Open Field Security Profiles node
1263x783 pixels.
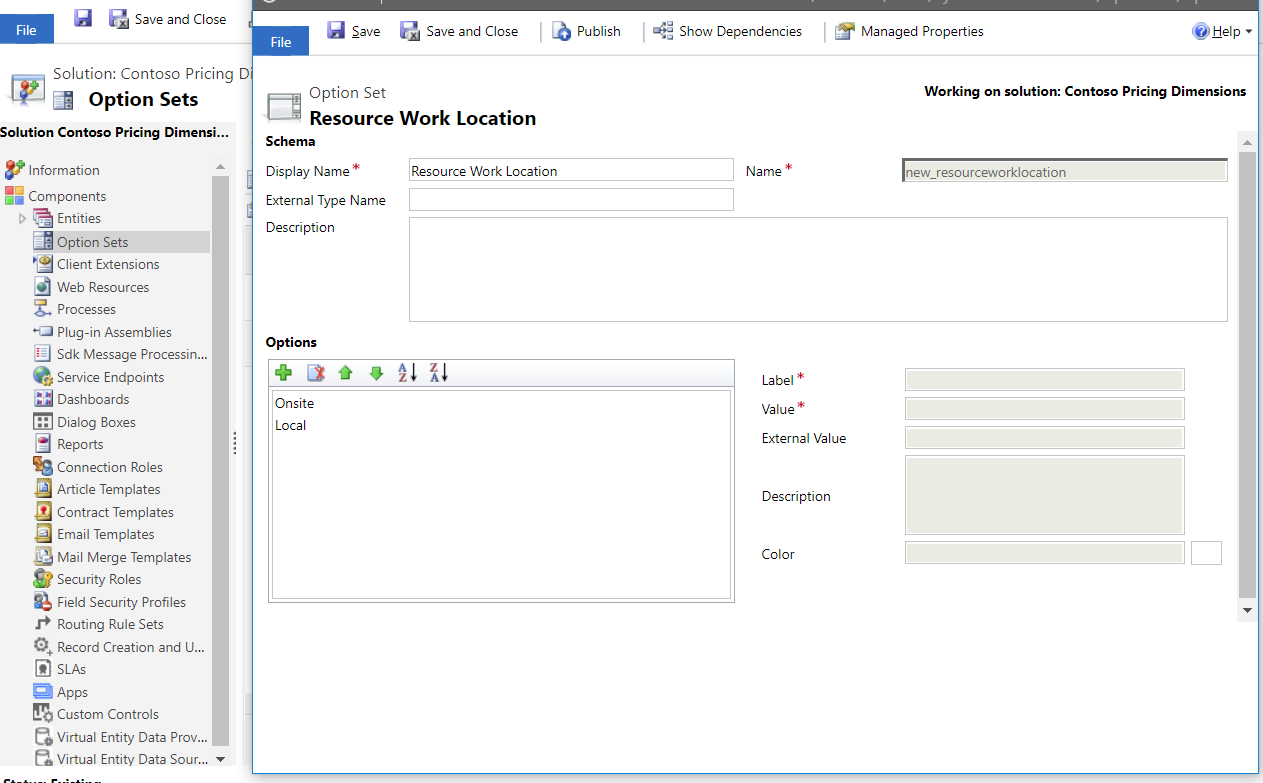point(121,602)
